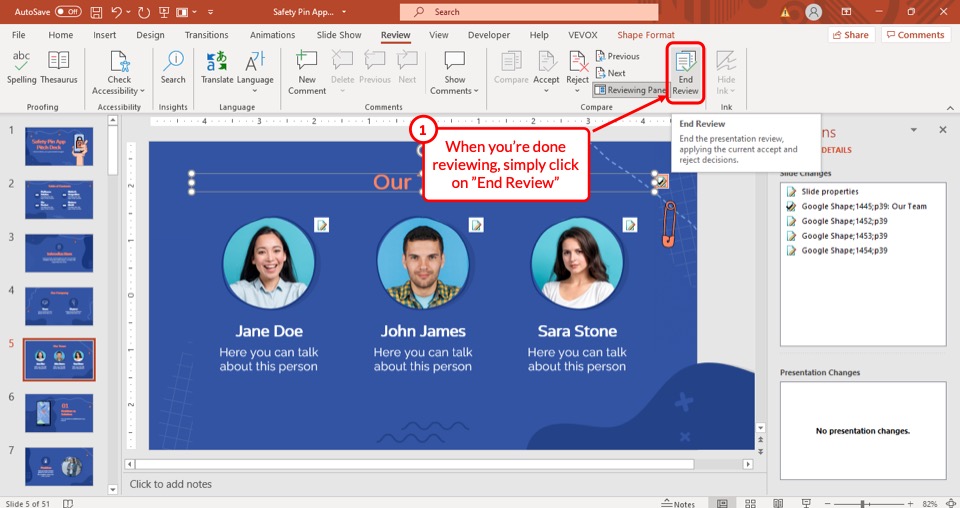Open the Undo history dropdown arrow

point(129,12)
